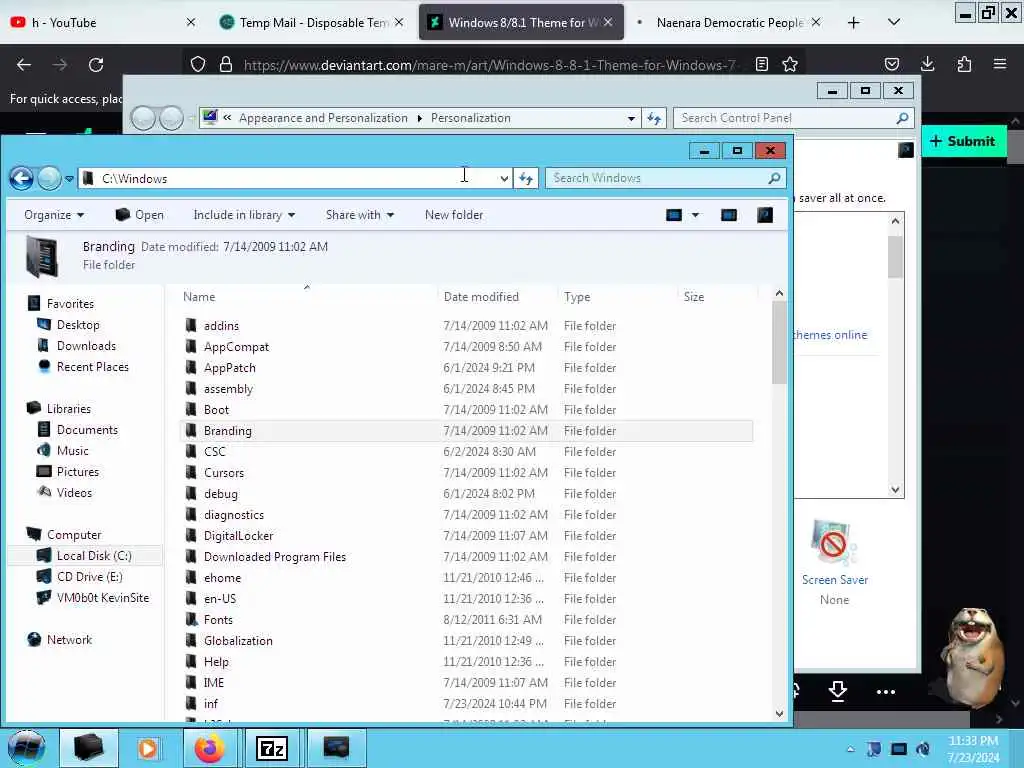Show the preview pane icon
The width and height of the screenshot is (1024, 768).
point(729,215)
